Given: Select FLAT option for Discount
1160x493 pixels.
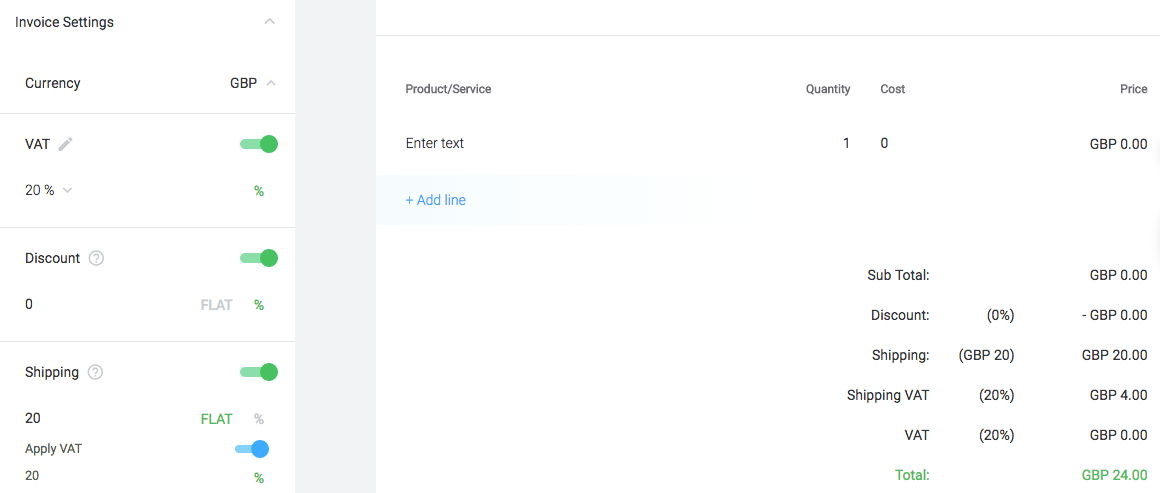Looking at the screenshot, I should pos(216,305).
